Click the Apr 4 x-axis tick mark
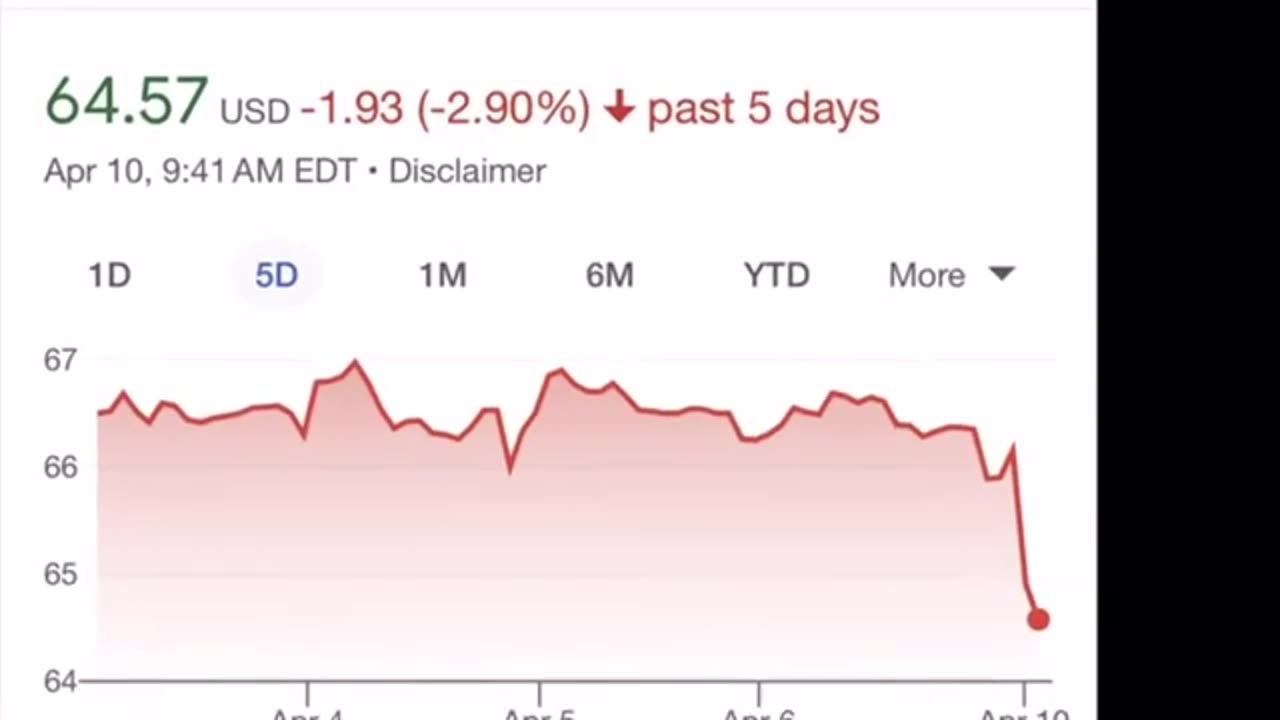 coord(307,692)
